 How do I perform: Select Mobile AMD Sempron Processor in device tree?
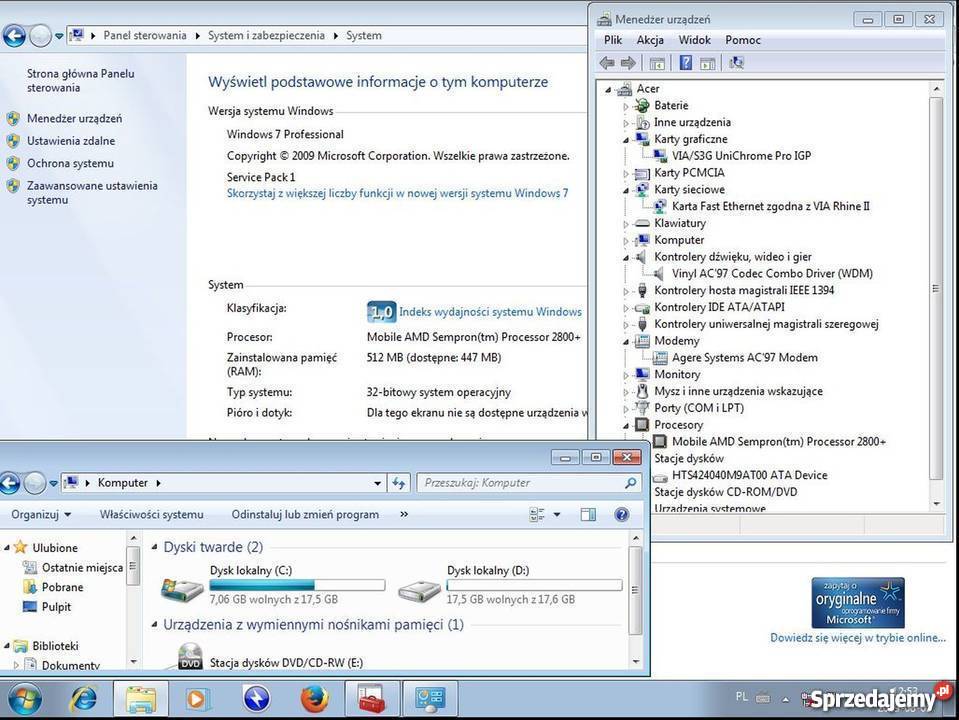[779, 441]
